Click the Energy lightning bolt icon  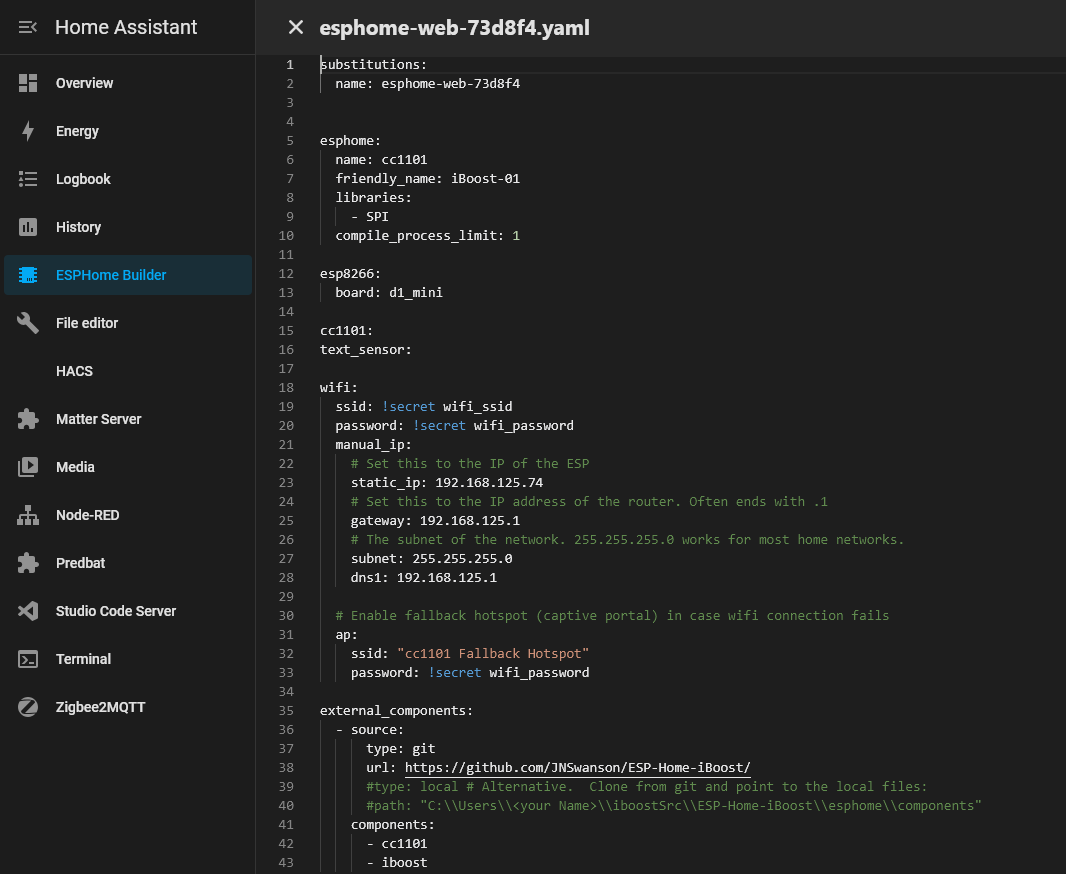click(28, 131)
